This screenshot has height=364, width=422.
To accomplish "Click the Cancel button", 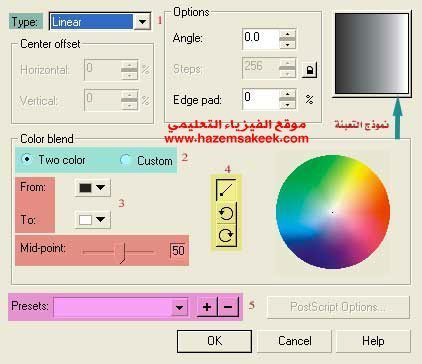I will (x=295, y=341).
